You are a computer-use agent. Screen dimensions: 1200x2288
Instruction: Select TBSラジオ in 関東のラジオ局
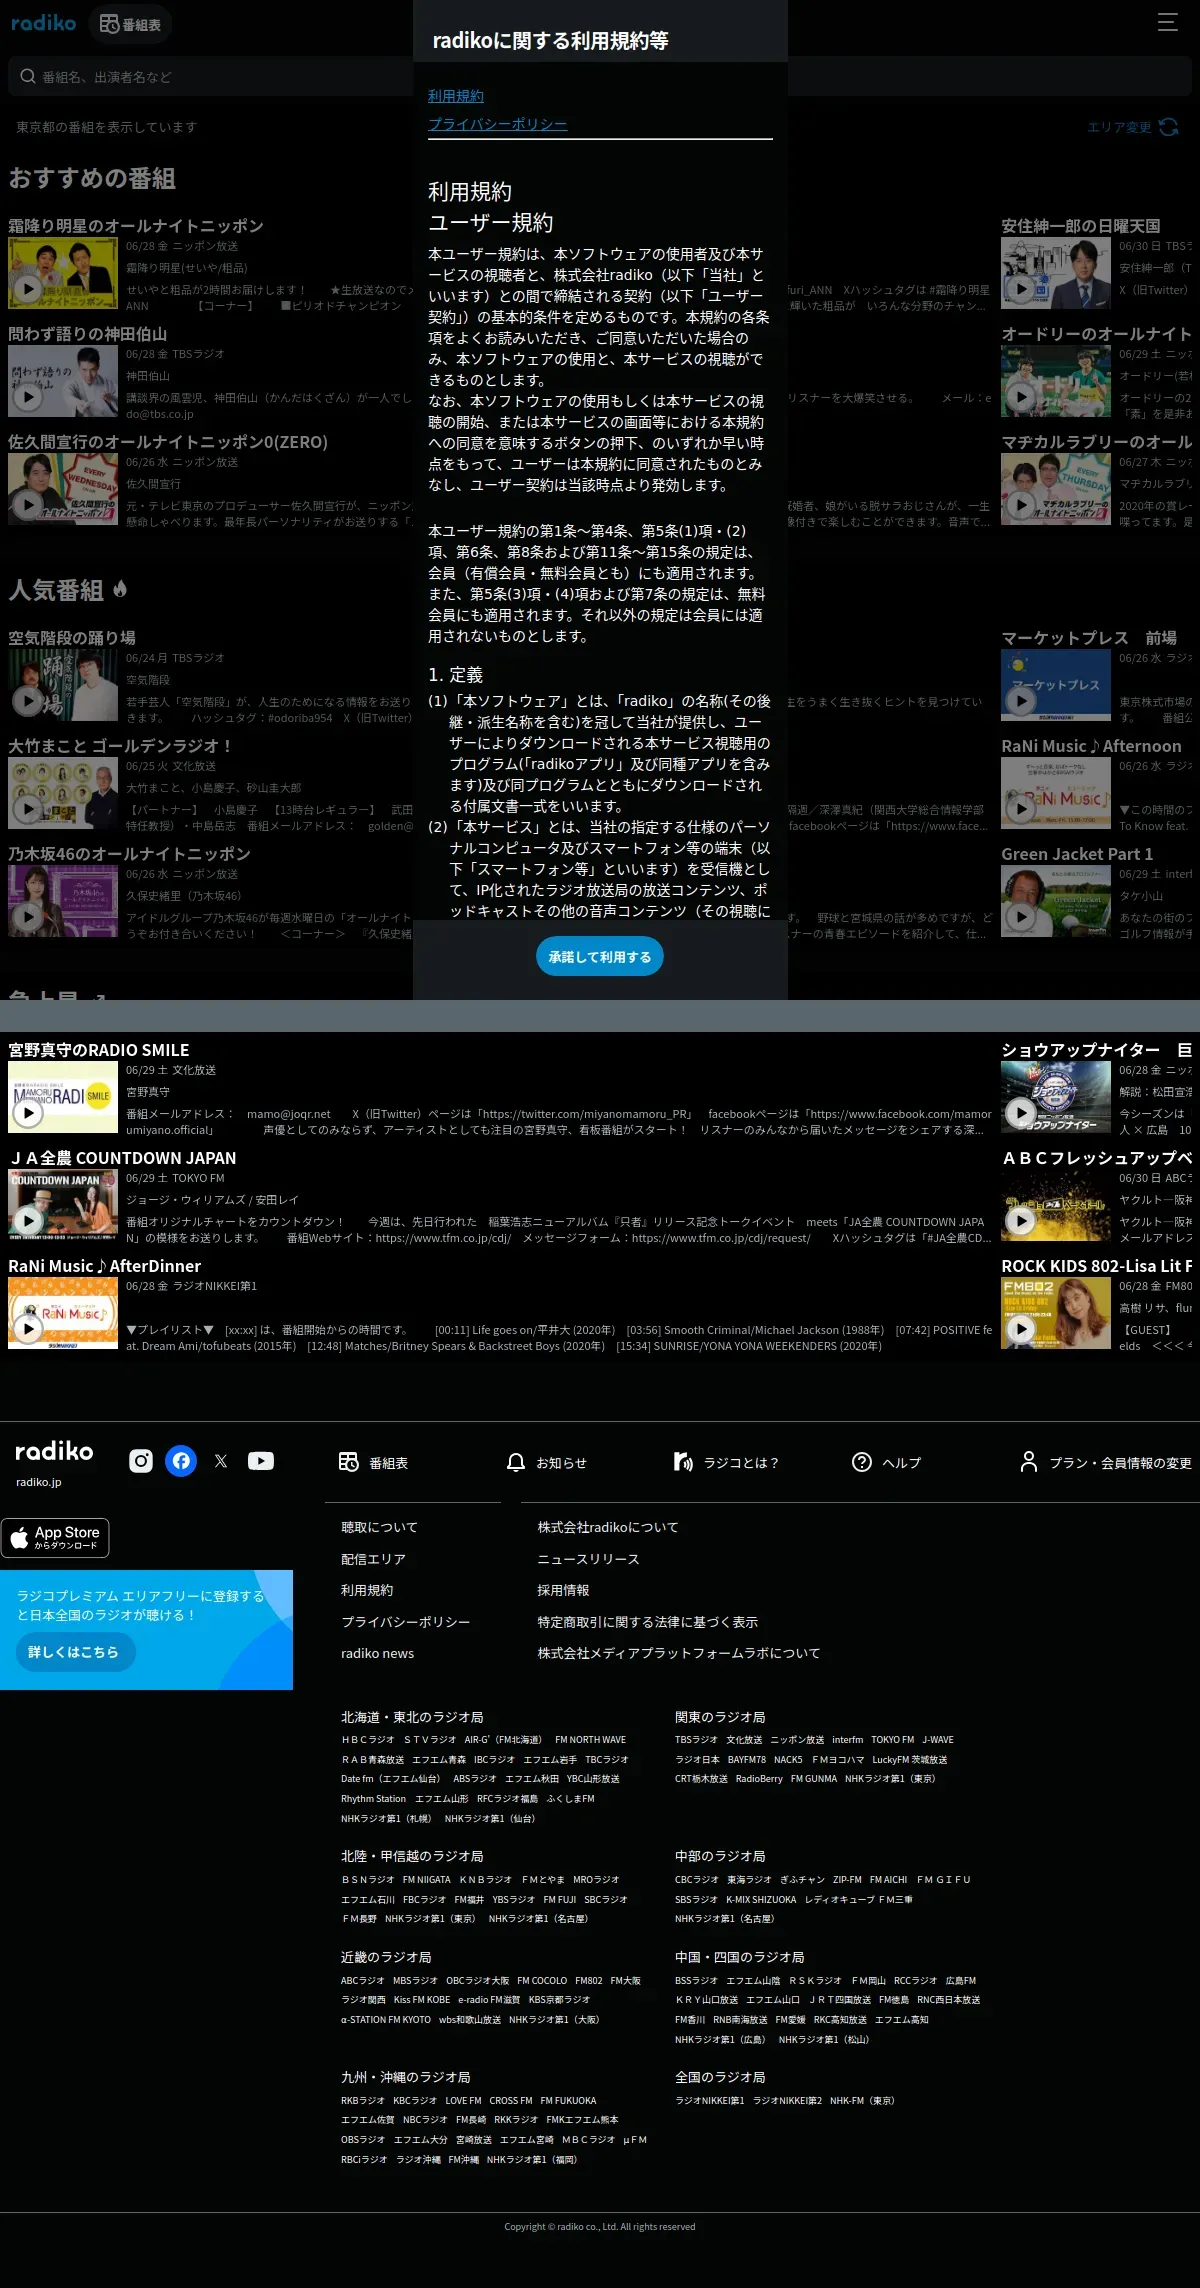coord(696,1740)
